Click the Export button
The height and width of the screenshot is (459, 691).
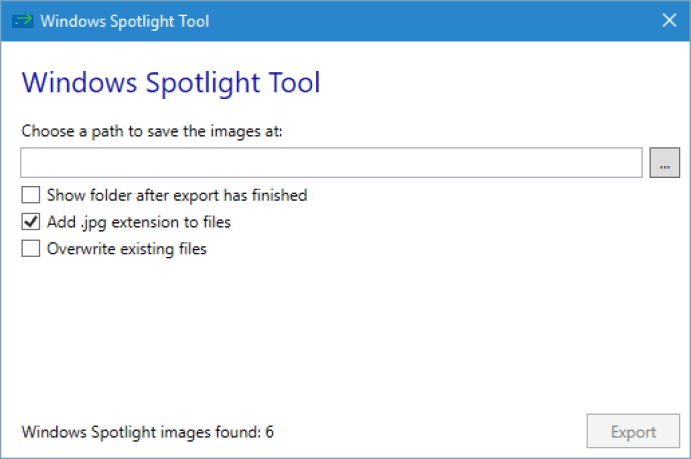click(633, 431)
